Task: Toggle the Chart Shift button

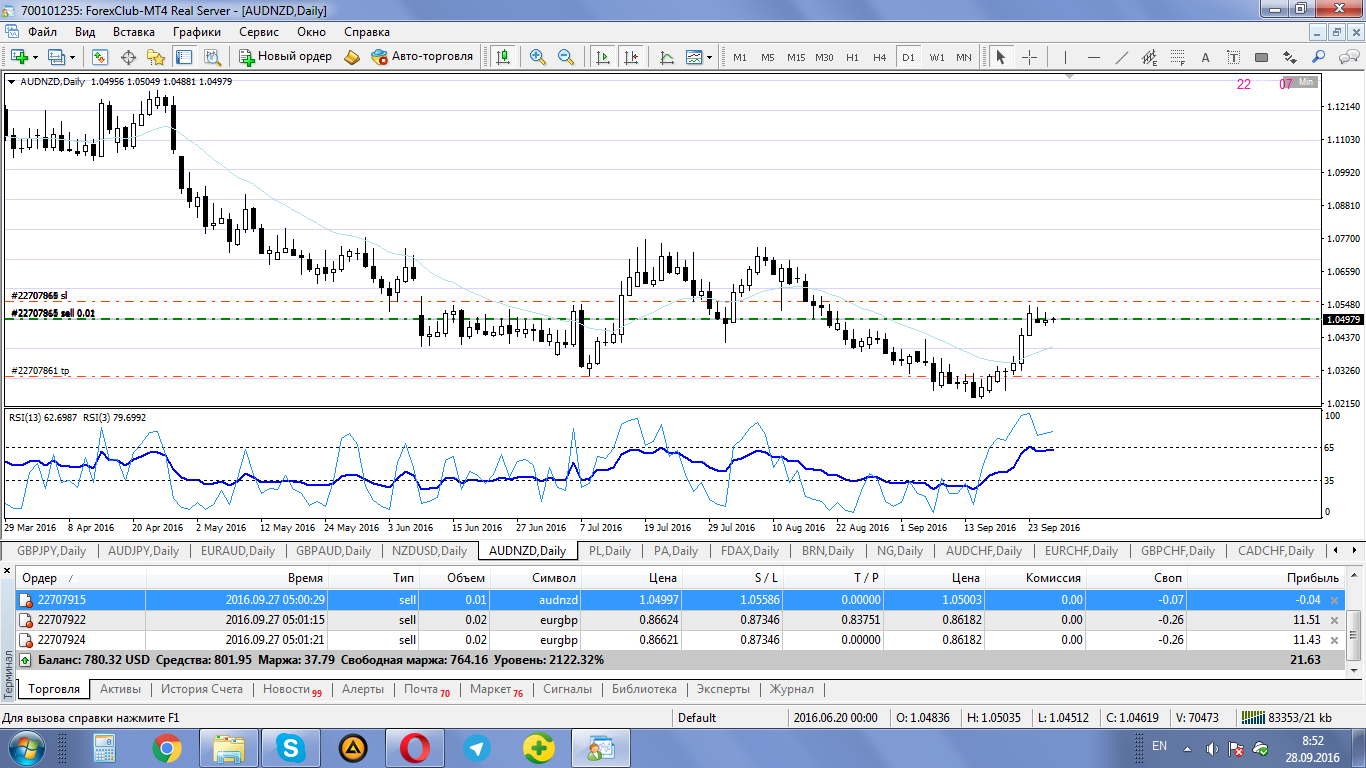Action: (x=631, y=57)
